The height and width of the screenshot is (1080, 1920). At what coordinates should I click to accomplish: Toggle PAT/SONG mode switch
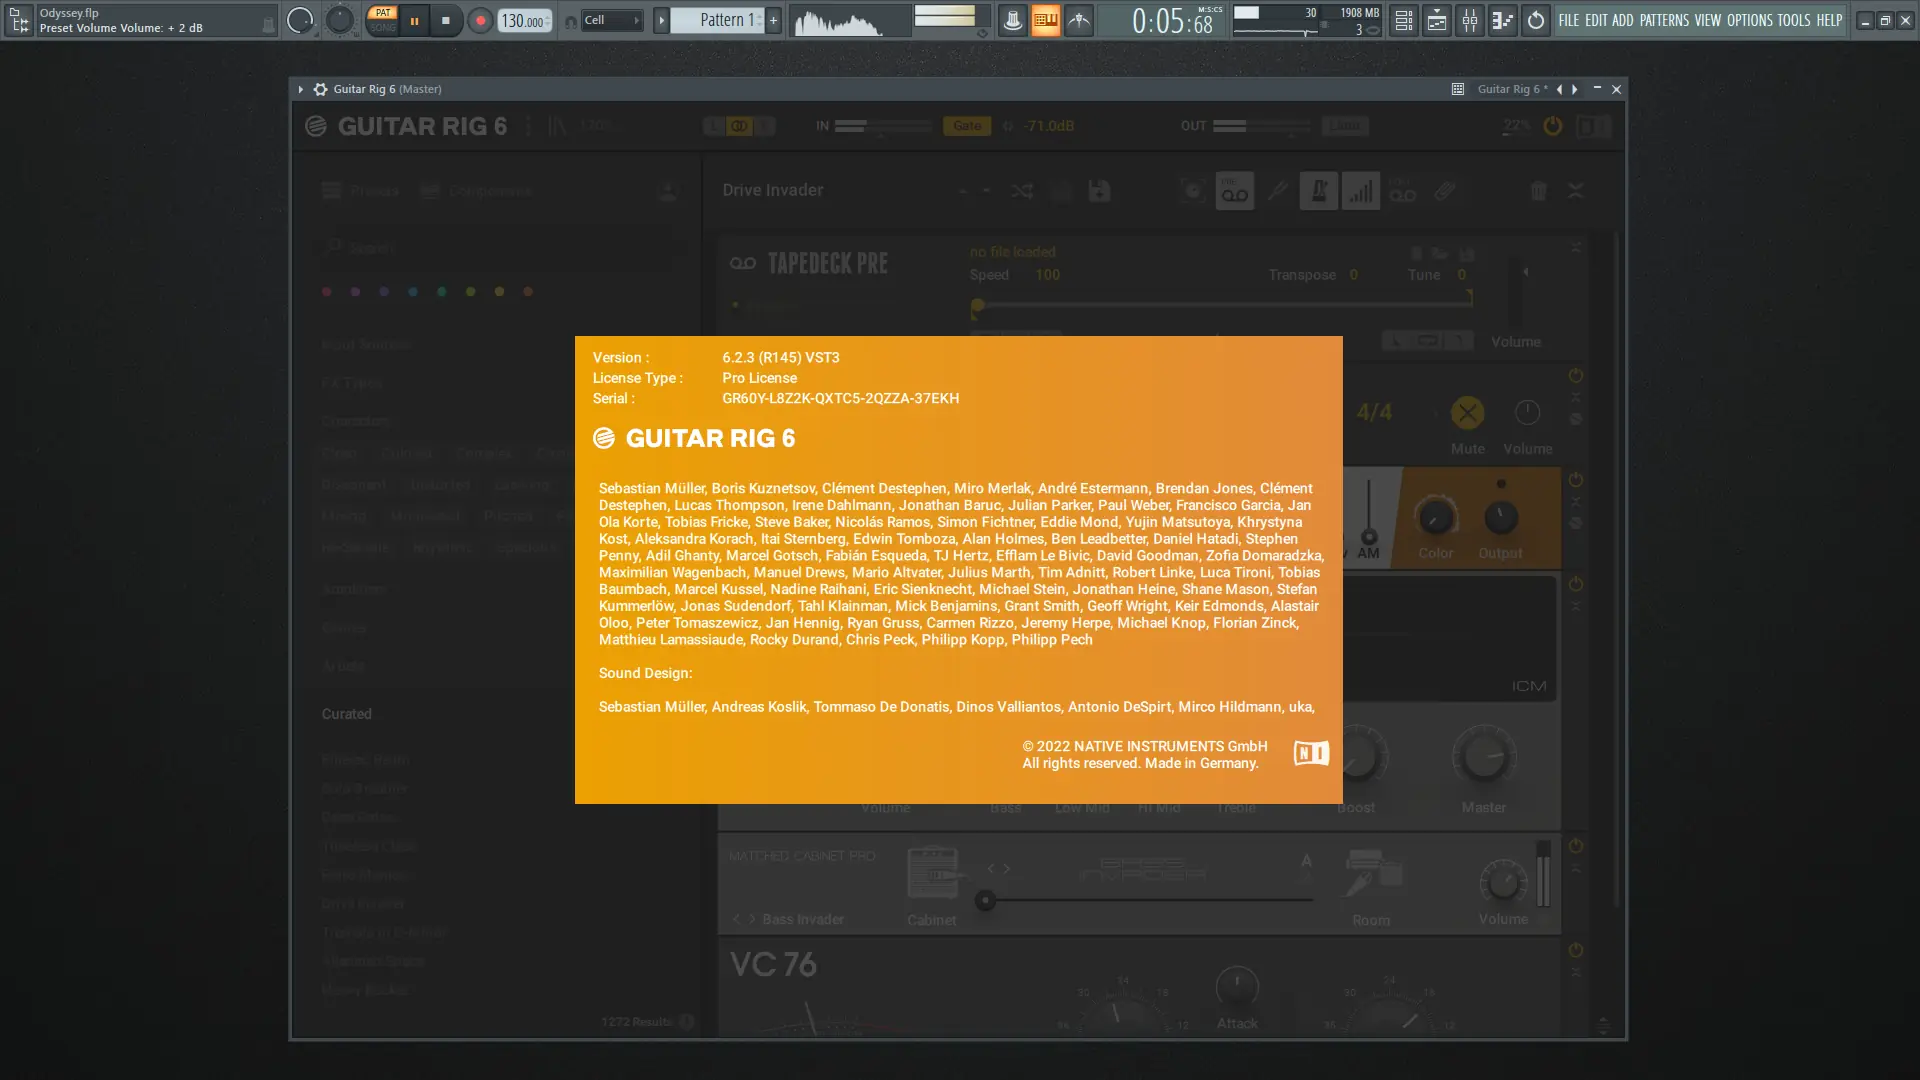[x=382, y=20]
